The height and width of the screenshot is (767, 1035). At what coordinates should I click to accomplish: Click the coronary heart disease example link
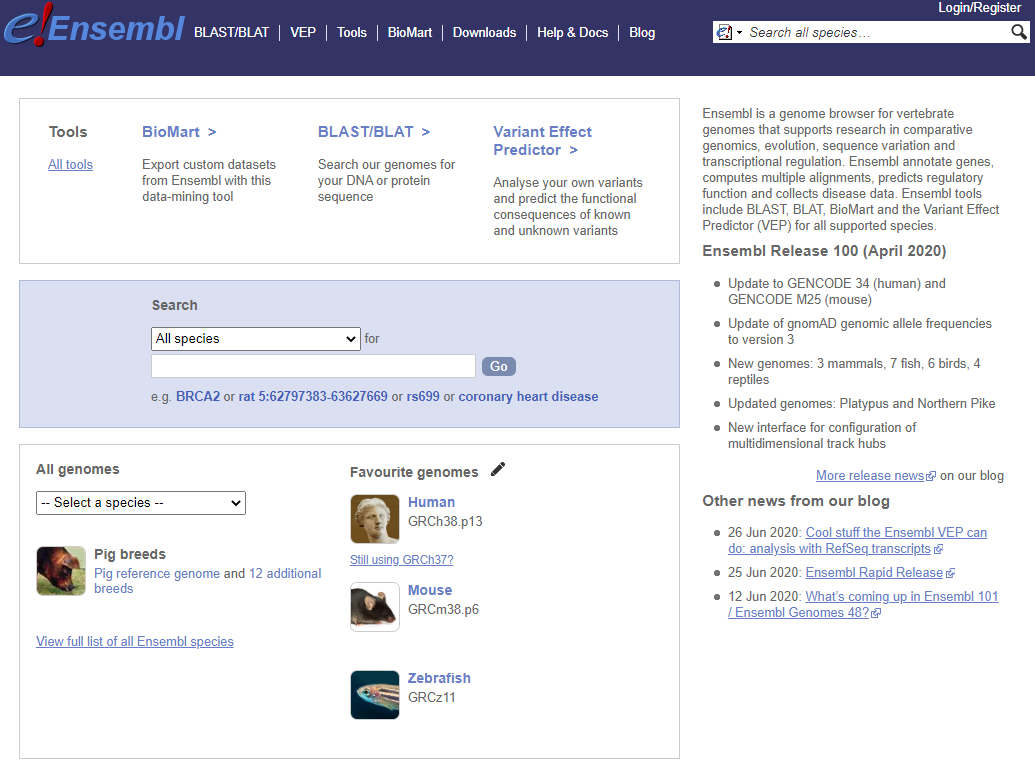click(x=528, y=397)
